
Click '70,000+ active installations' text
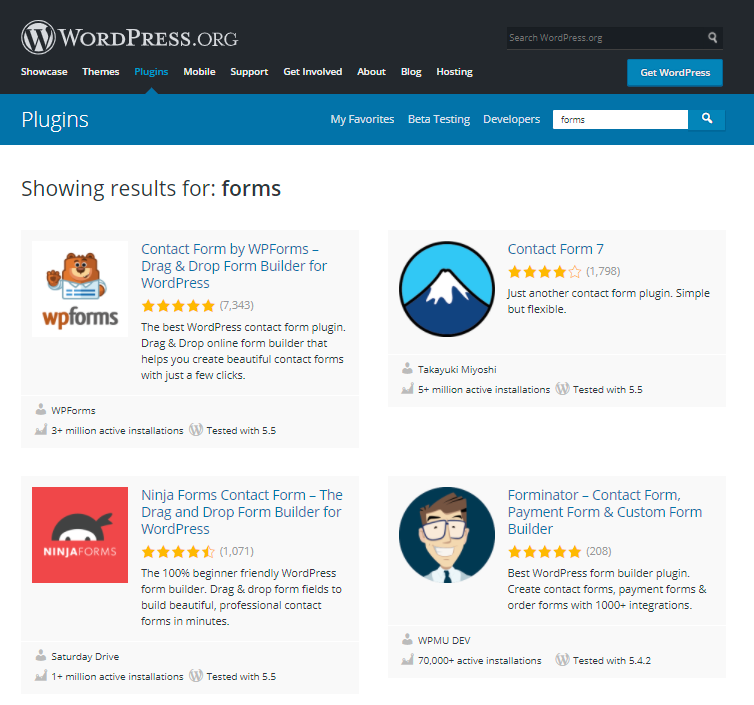tap(479, 661)
